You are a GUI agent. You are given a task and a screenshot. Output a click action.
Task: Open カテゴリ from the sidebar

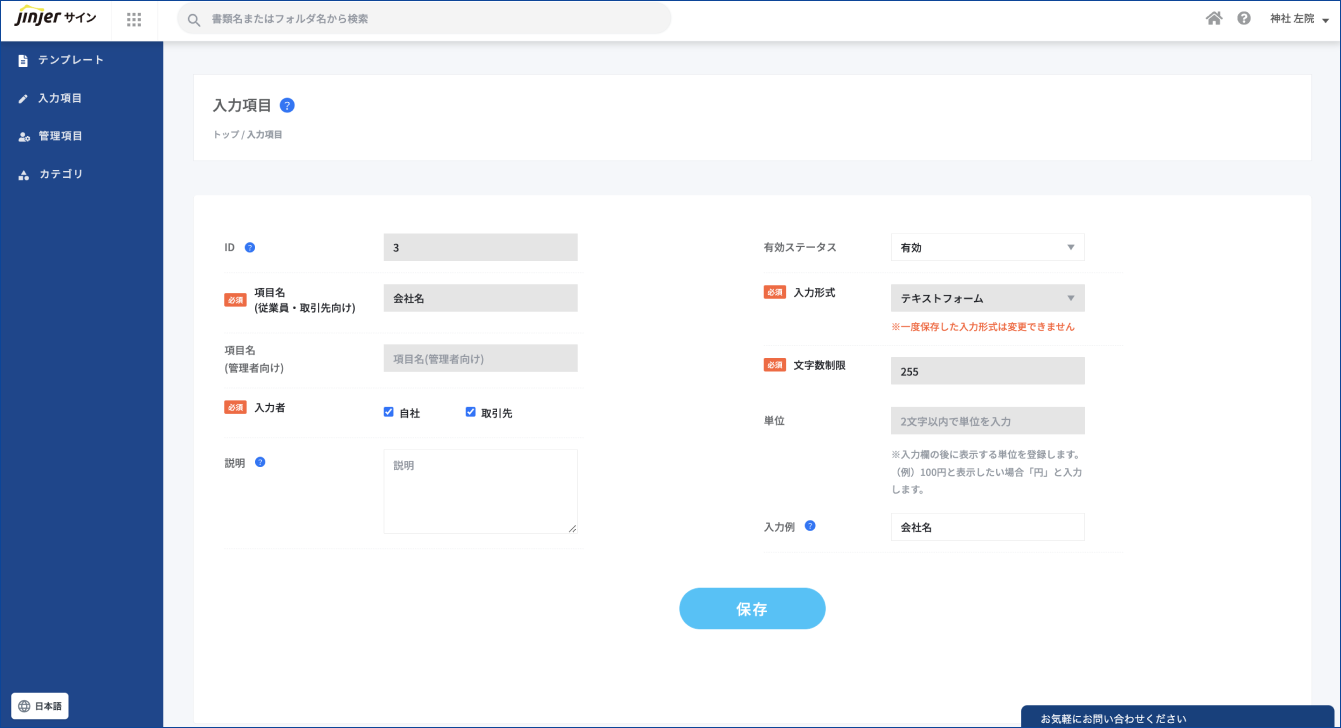(60, 174)
